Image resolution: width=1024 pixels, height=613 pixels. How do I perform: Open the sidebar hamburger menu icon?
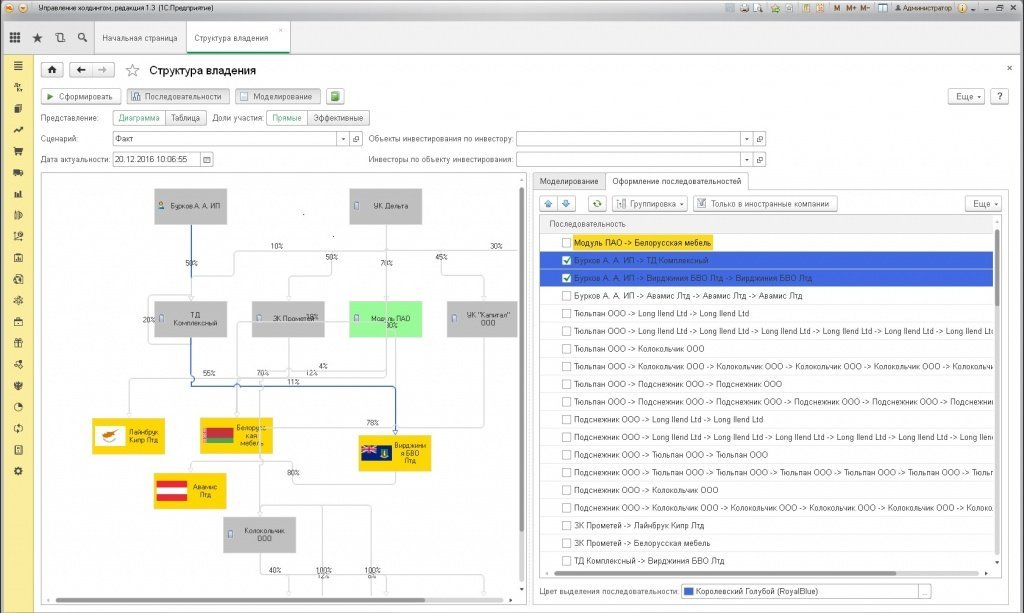click(x=18, y=66)
